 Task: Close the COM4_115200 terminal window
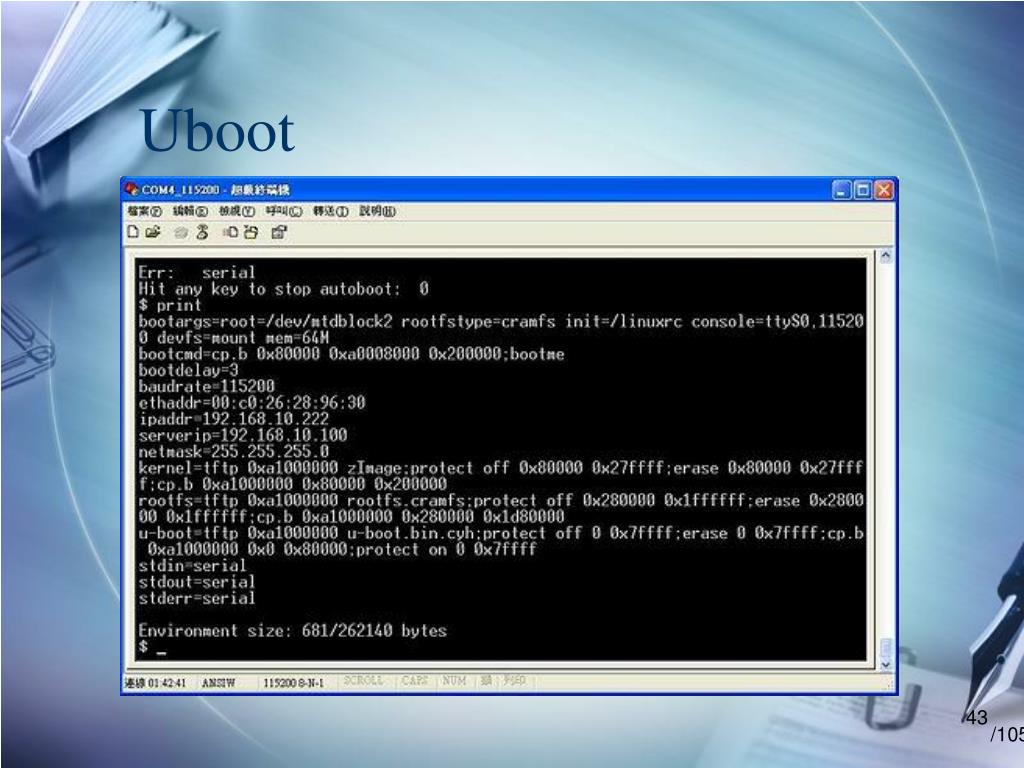(884, 190)
